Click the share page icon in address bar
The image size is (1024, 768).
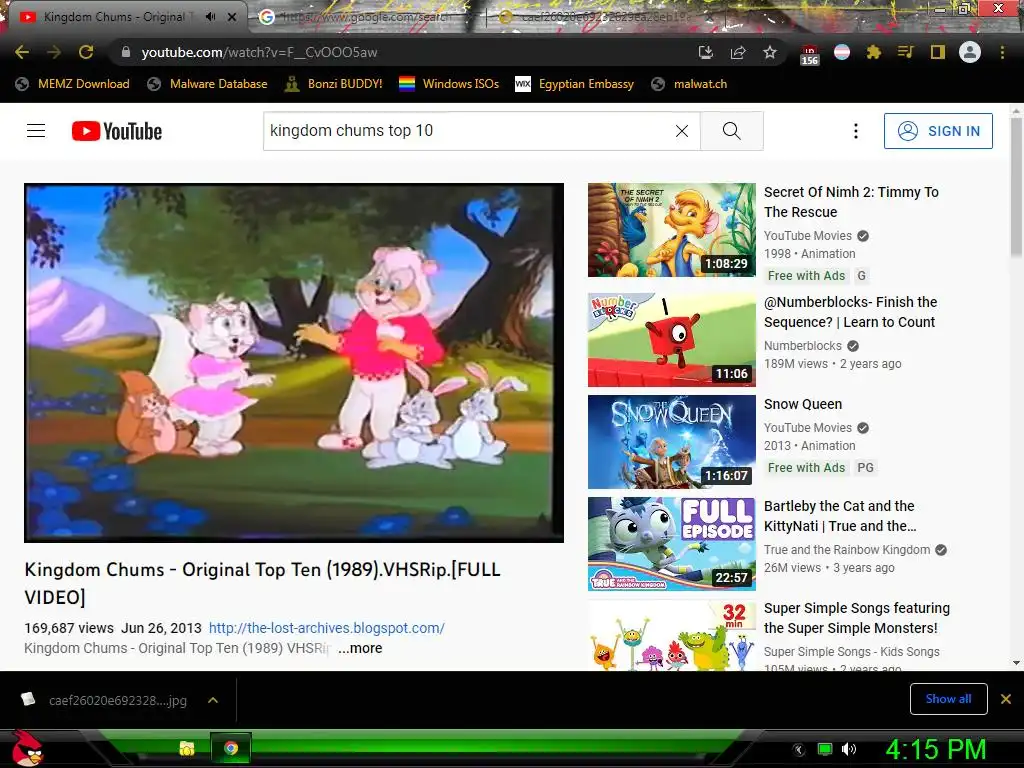click(738, 52)
